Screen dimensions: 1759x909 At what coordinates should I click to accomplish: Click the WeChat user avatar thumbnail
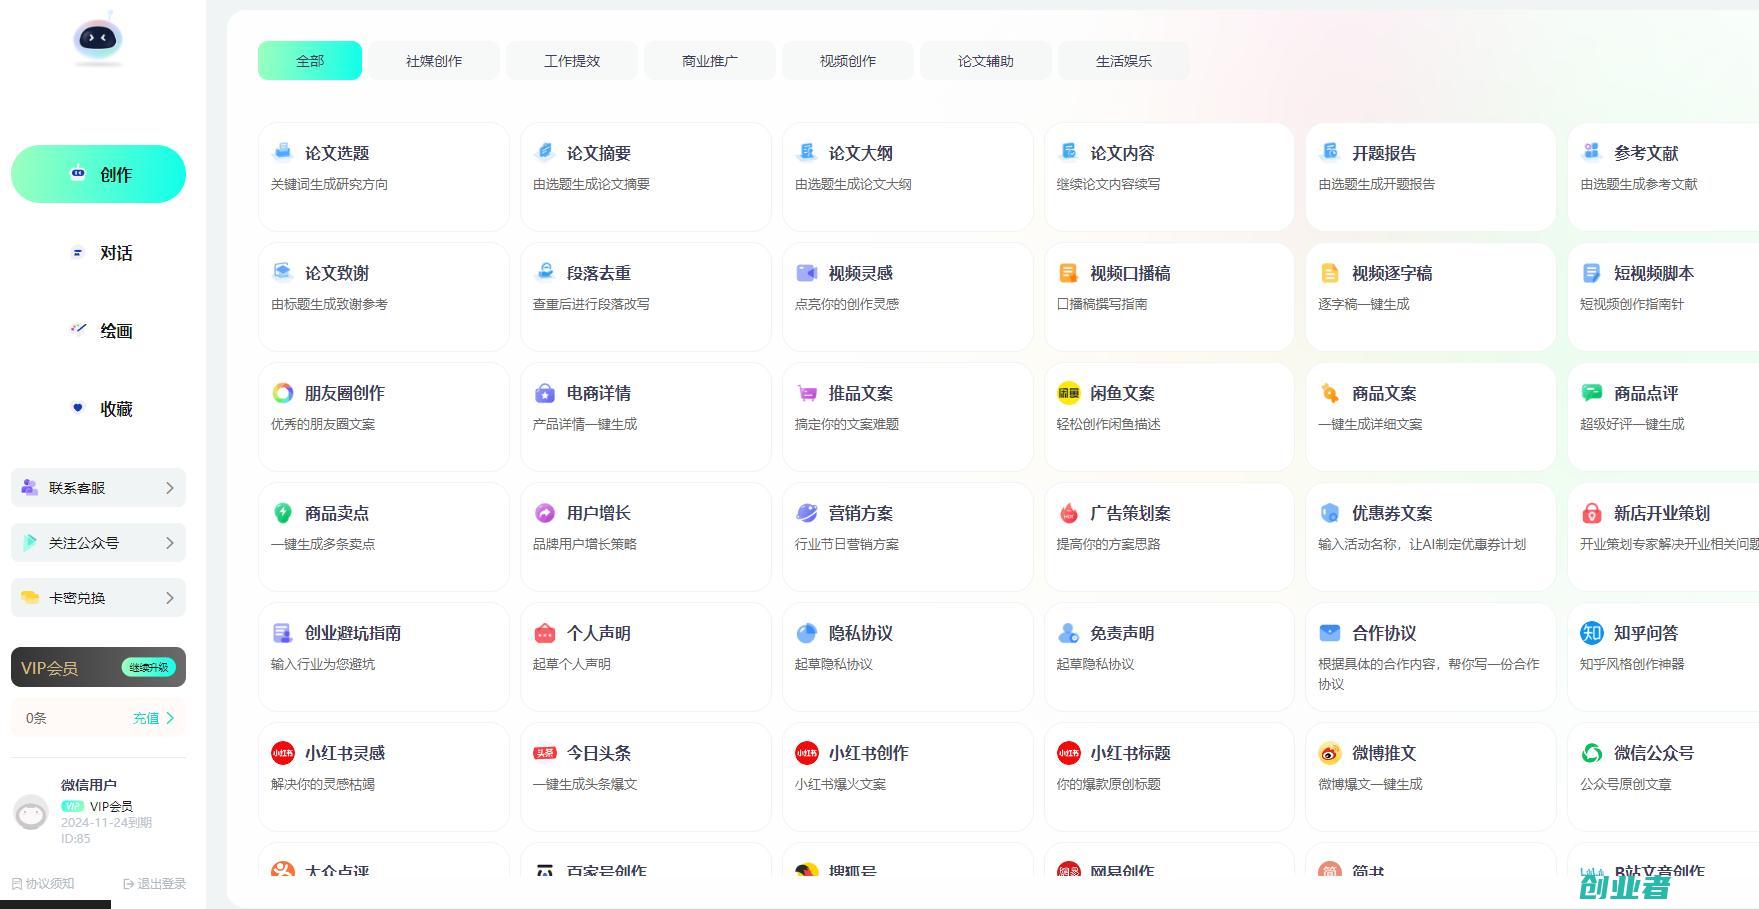[31, 813]
